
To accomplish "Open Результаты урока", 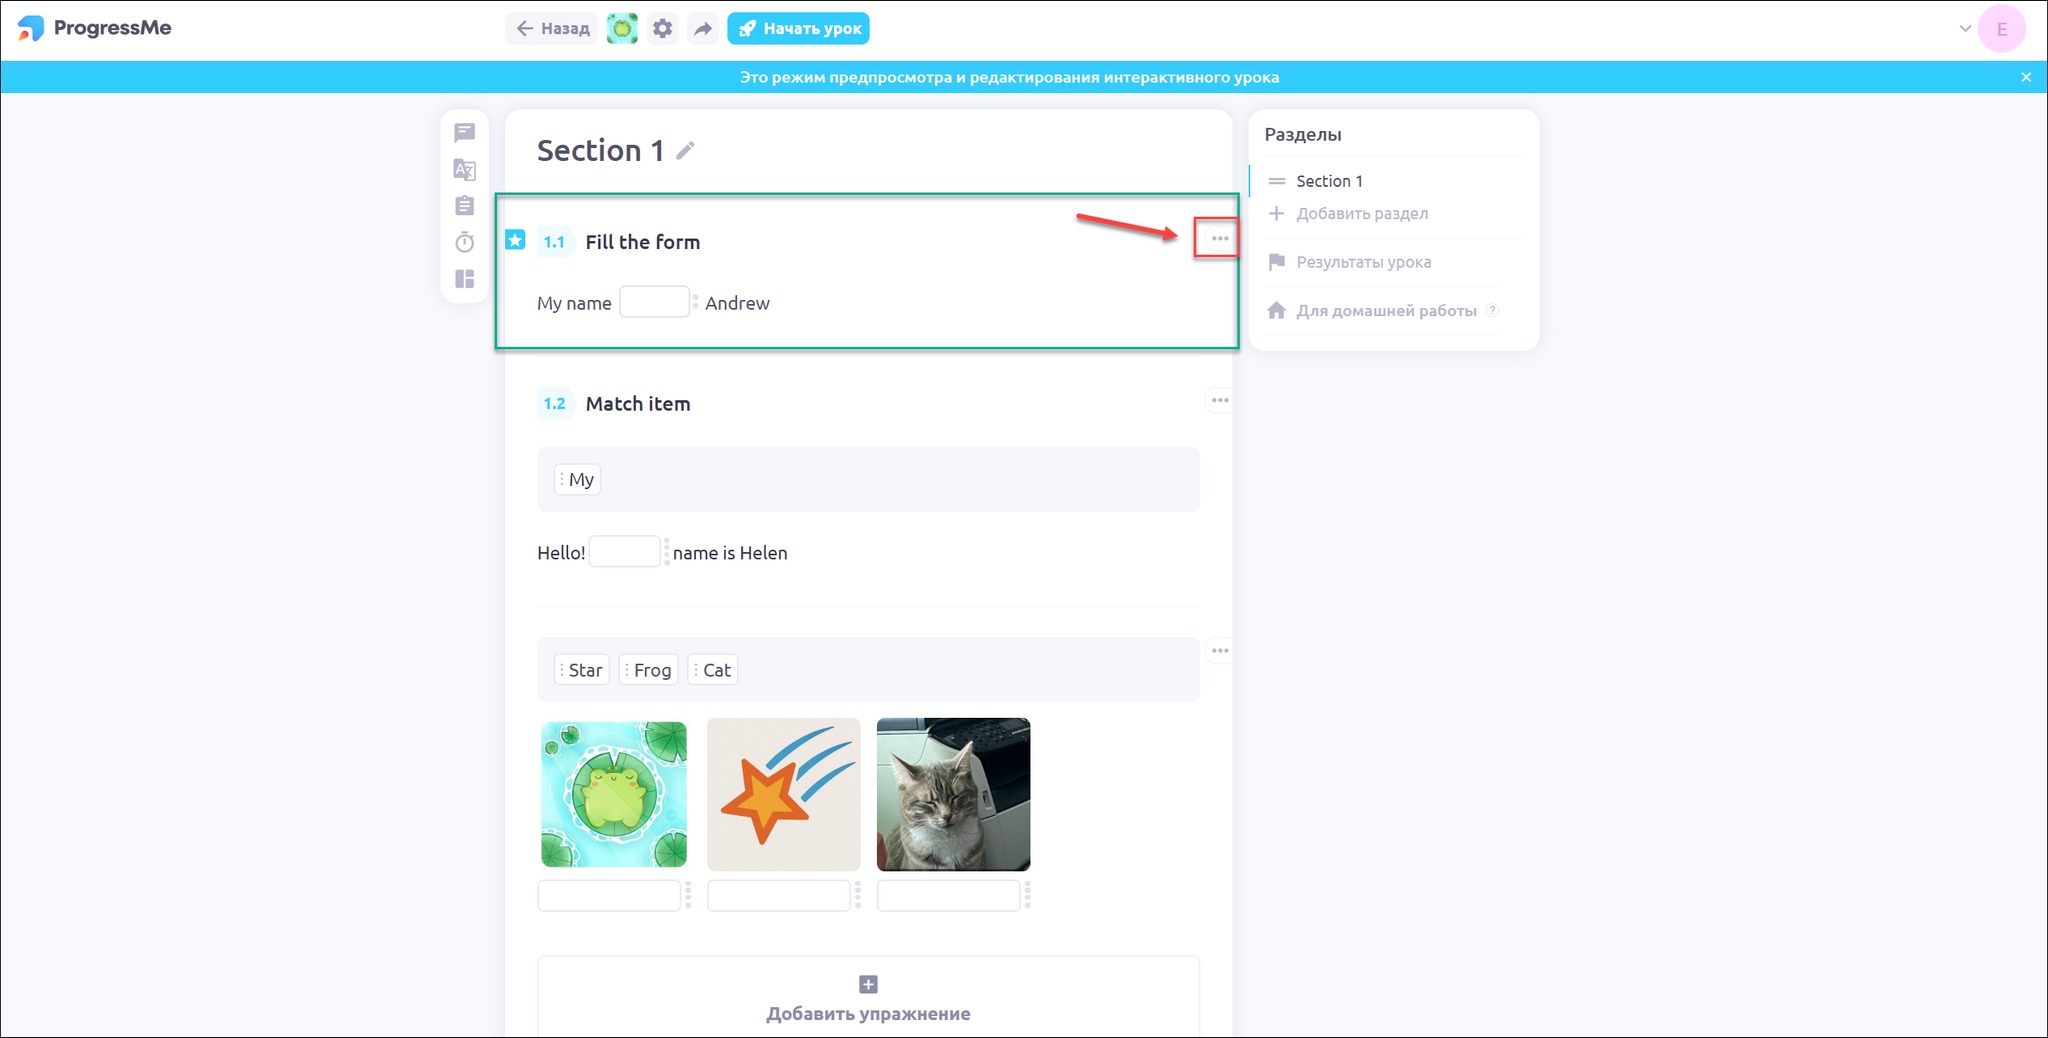I will coord(1364,262).
